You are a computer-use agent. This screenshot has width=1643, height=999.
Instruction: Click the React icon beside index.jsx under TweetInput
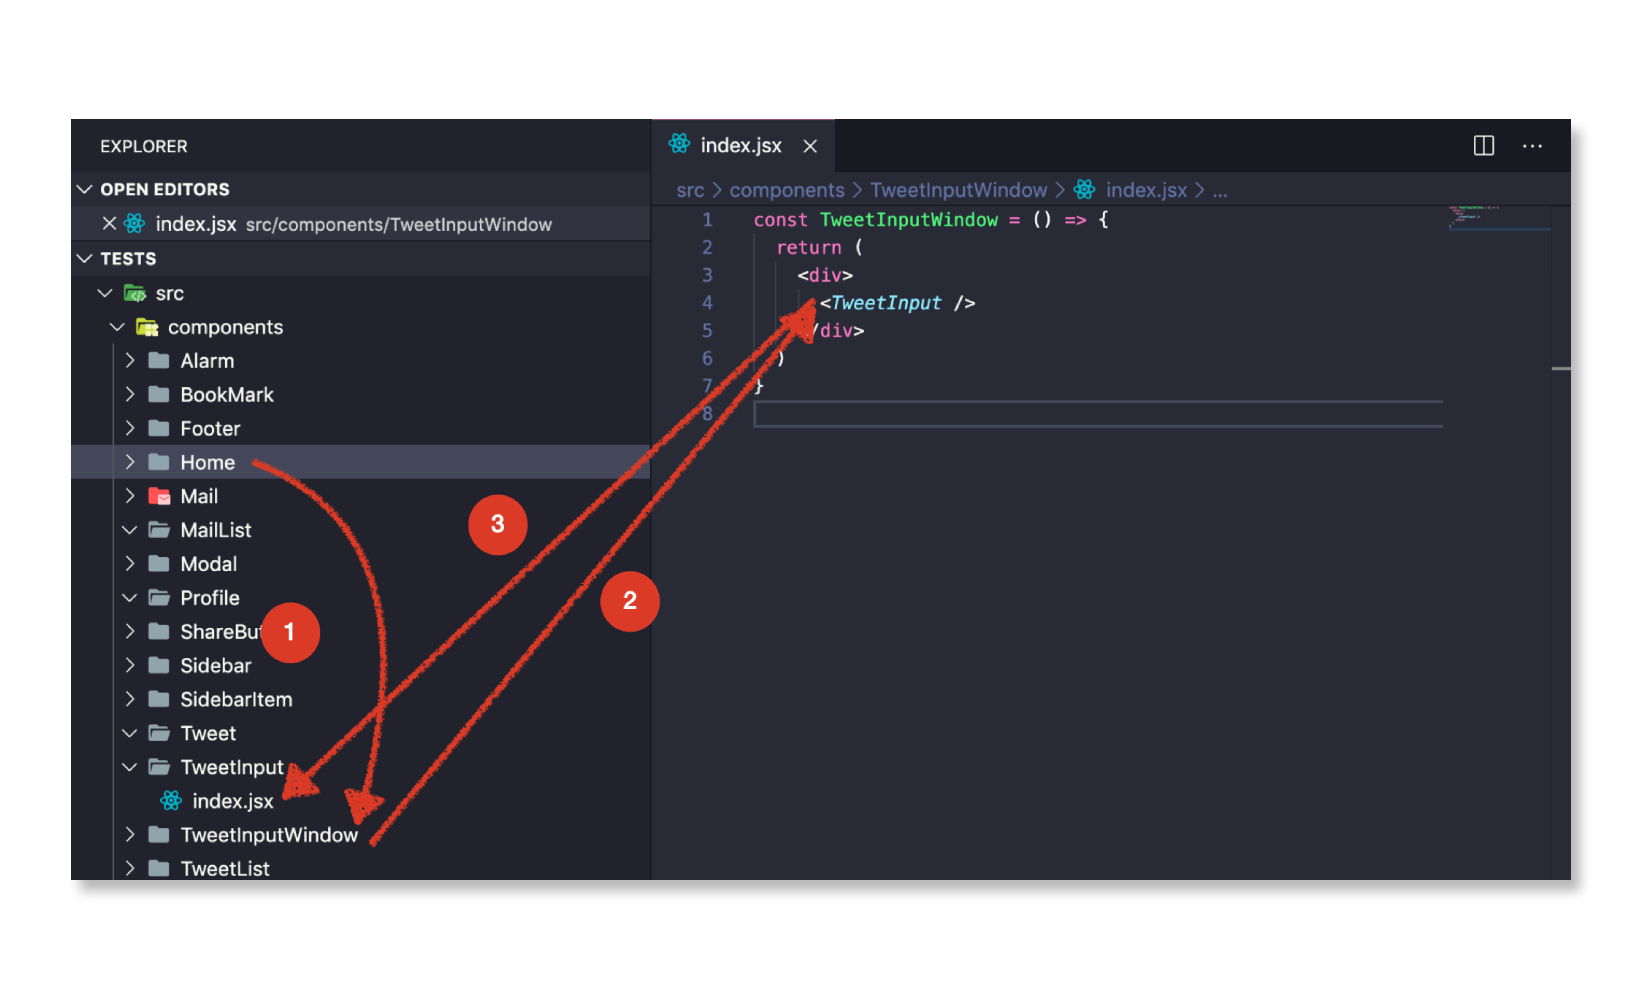[171, 801]
